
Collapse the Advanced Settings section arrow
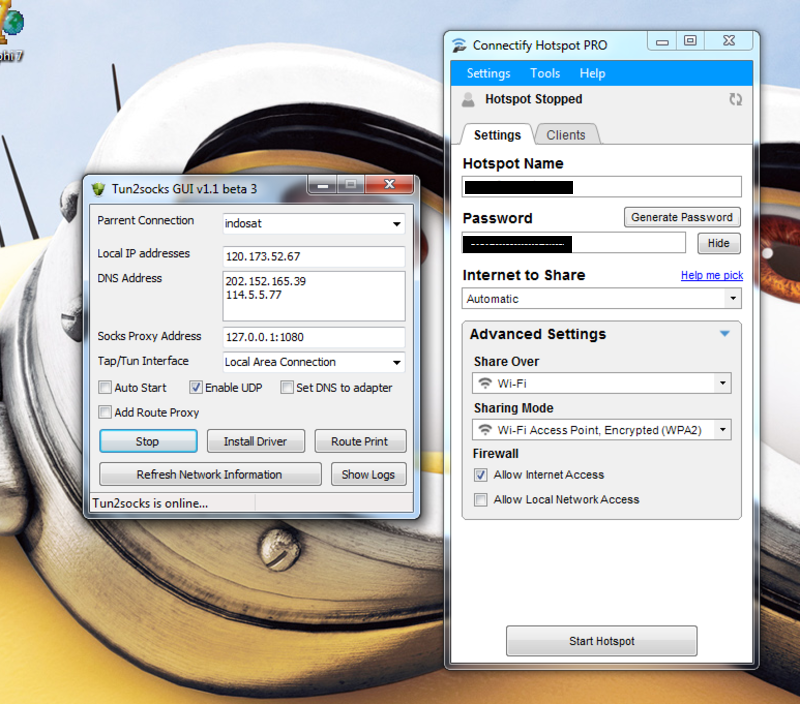724,334
